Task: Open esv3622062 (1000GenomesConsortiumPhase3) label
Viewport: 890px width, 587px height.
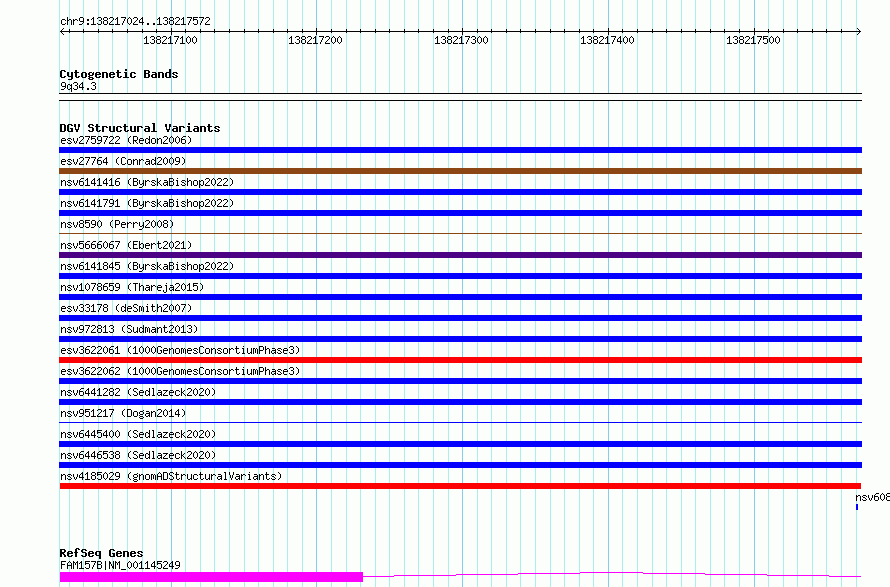Action: [180, 371]
